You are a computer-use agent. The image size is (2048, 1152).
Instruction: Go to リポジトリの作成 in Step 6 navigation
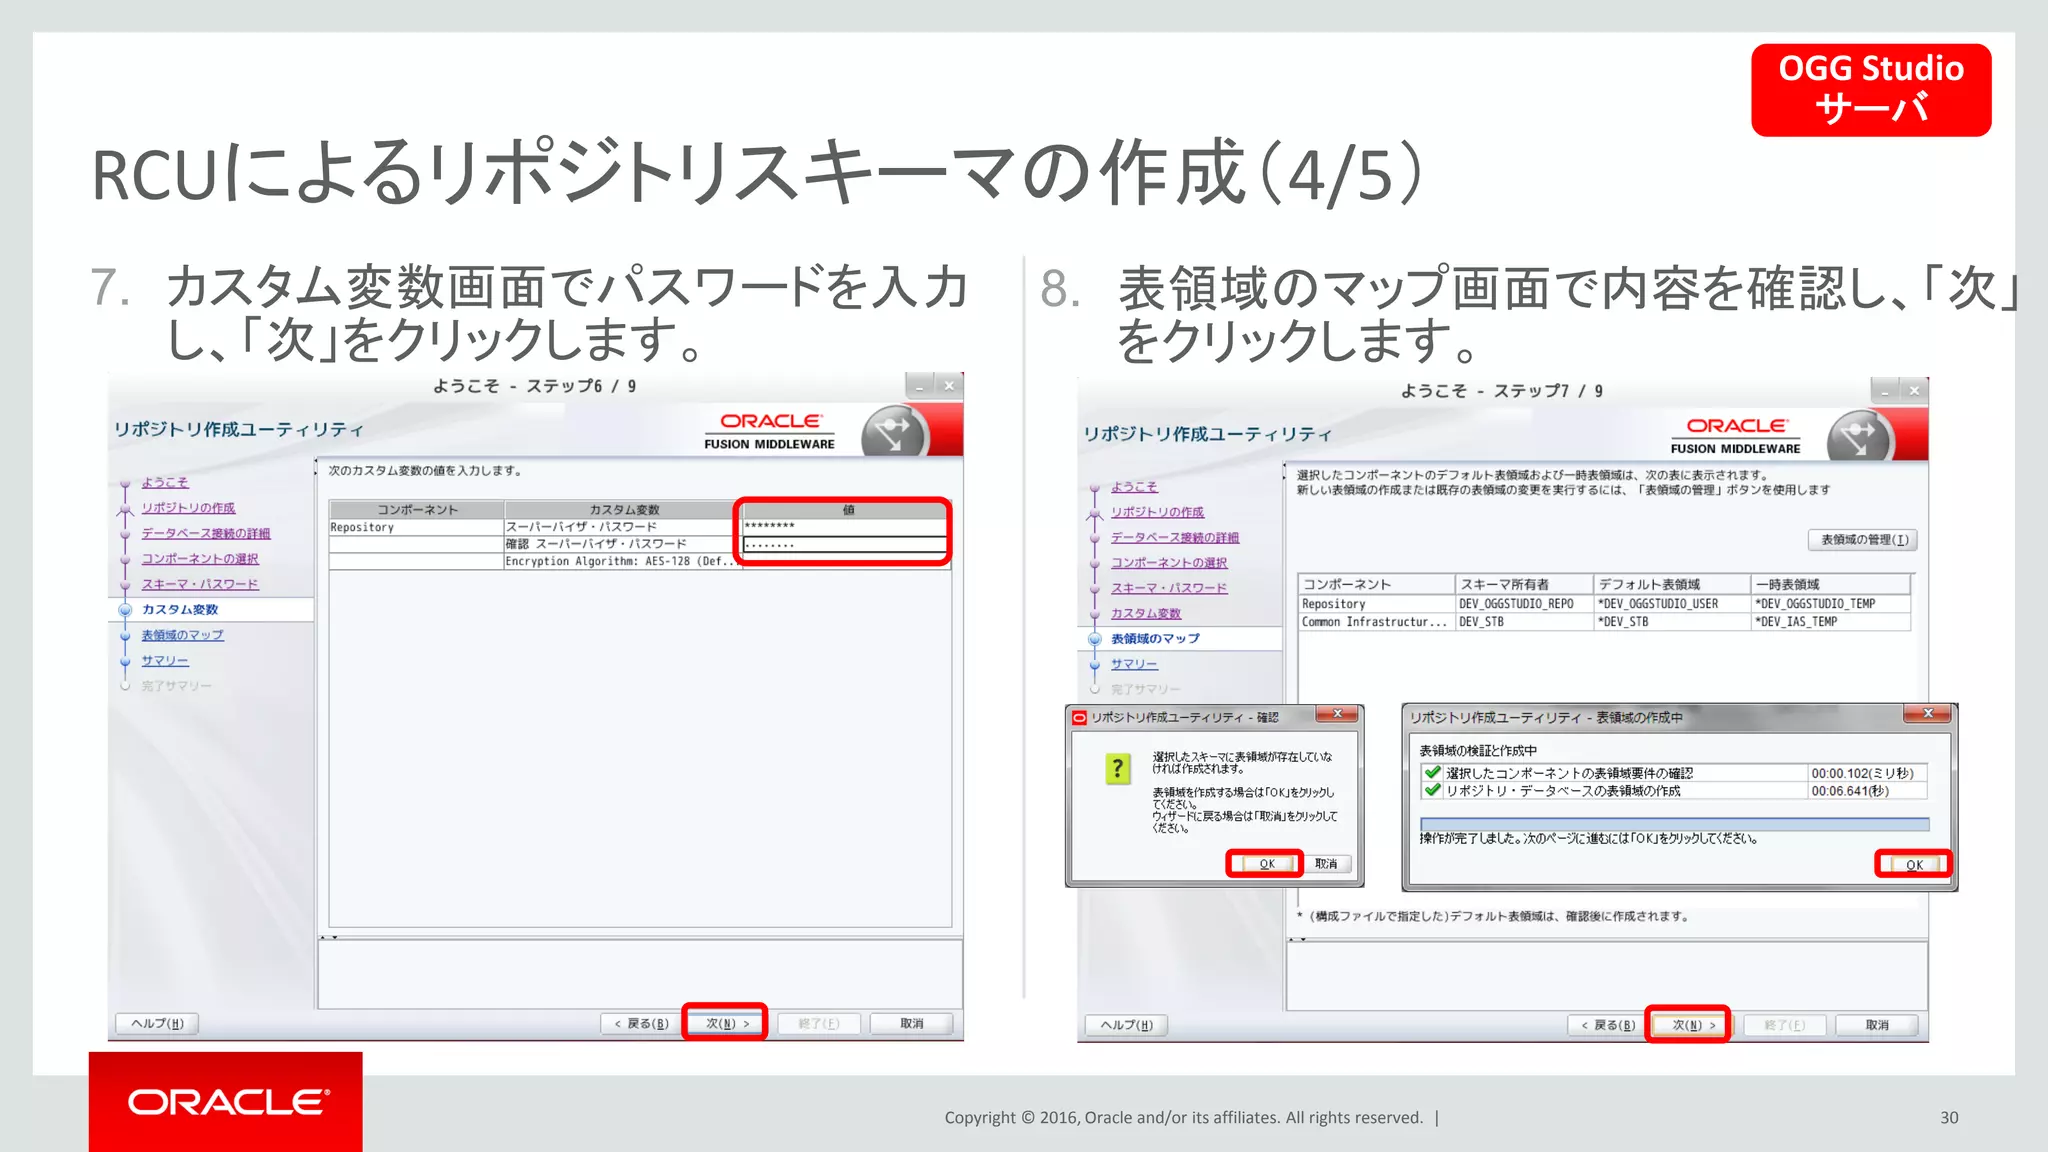point(188,508)
